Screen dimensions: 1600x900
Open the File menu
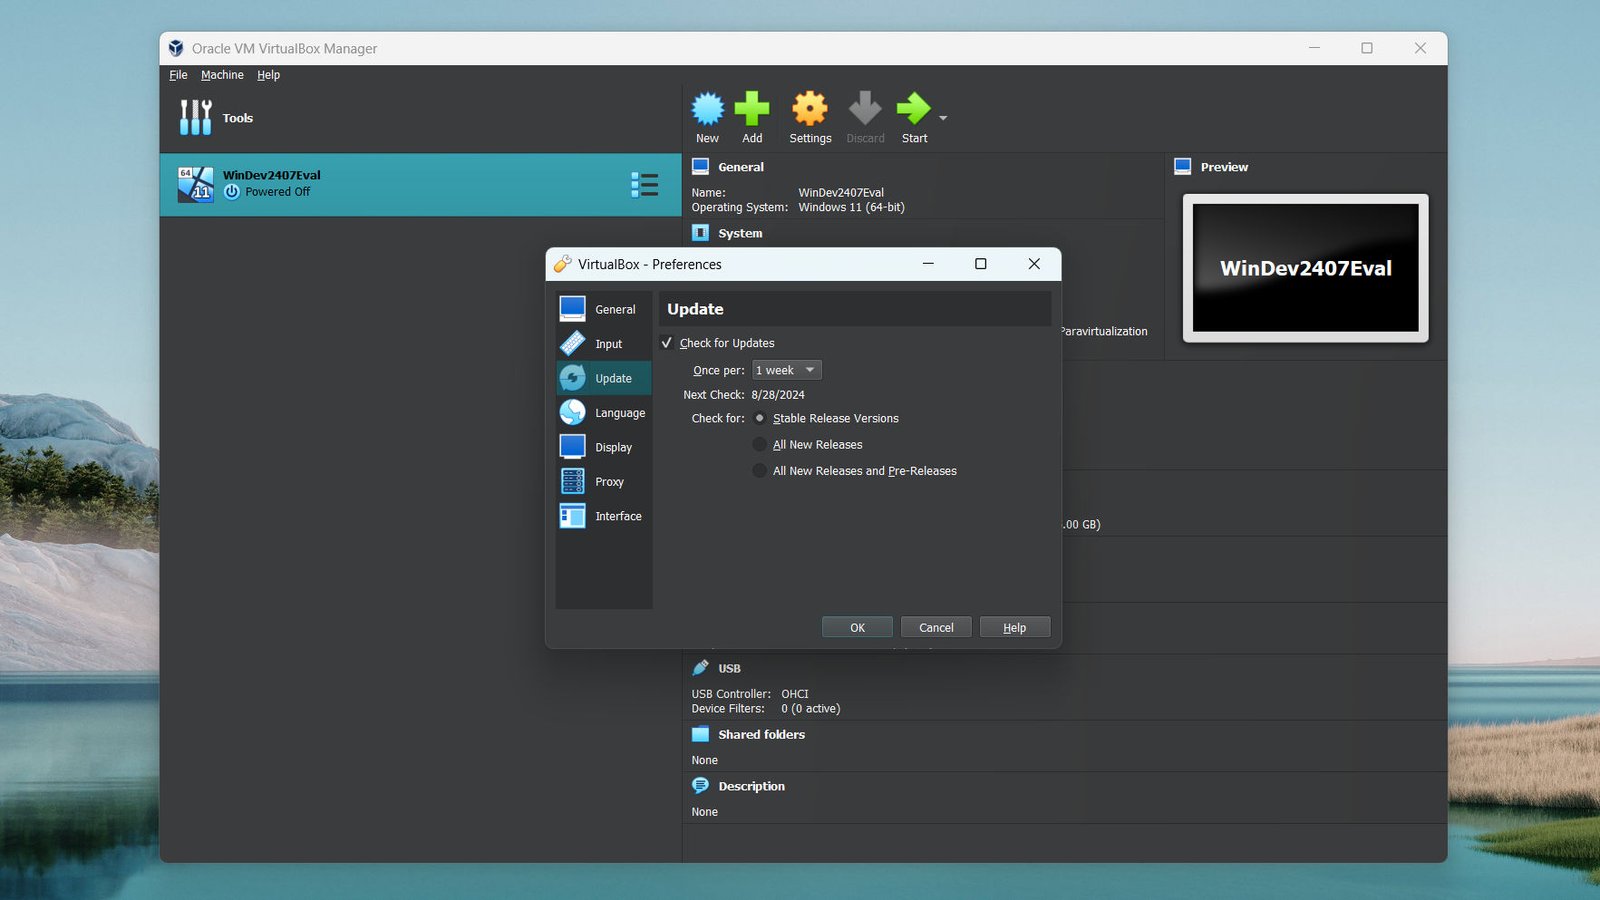pyautogui.click(x=178, y=74)
